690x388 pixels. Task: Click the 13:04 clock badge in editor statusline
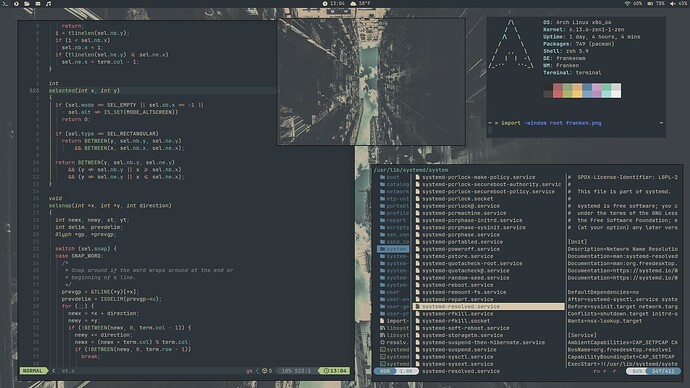pyautogui.click(x=335, y=371)
